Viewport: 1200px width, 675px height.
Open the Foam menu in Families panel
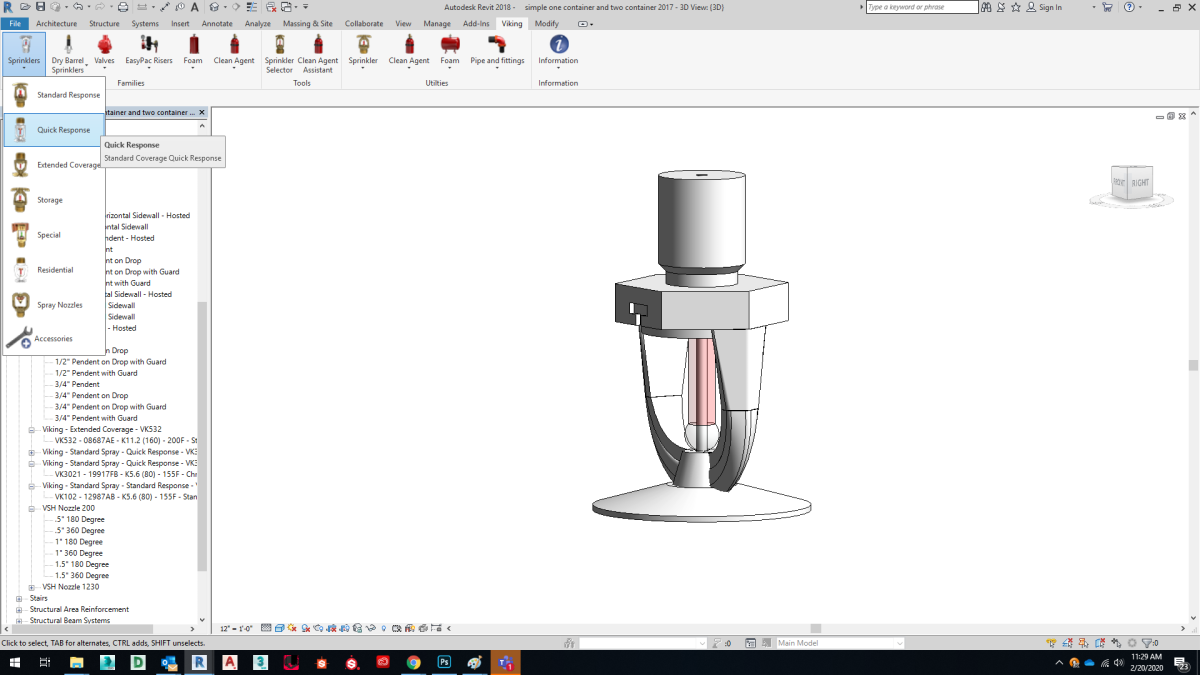click(193, 54)
